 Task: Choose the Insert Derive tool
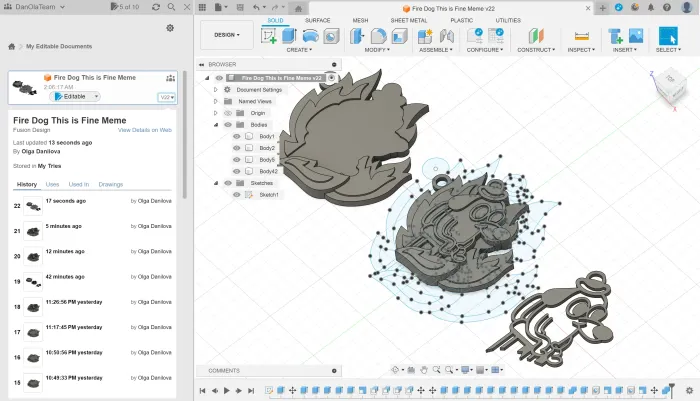click(x=615, y=36)
